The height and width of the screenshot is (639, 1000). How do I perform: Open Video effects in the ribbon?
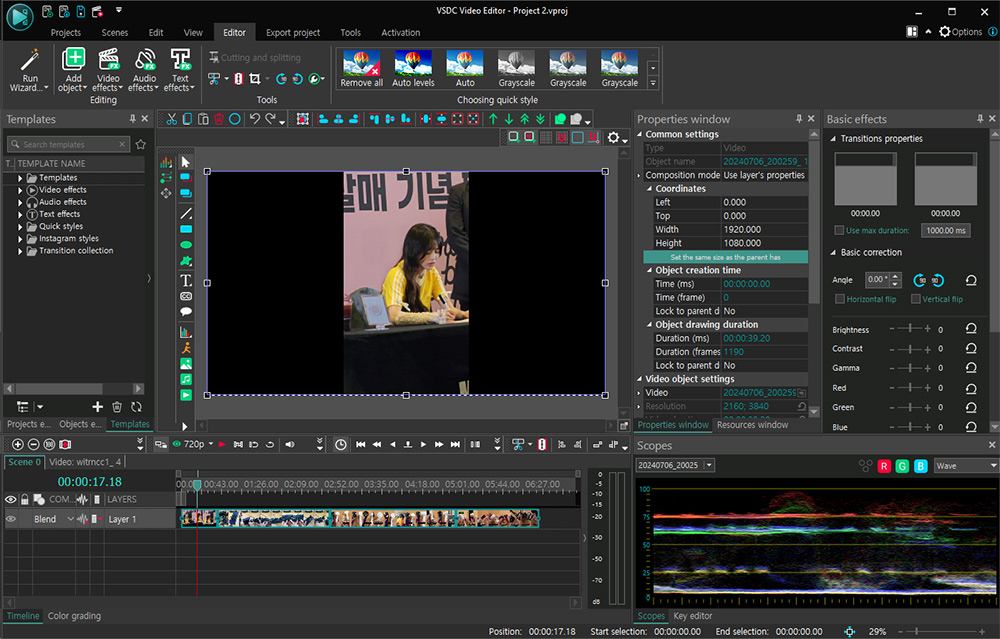click(107, 60)
